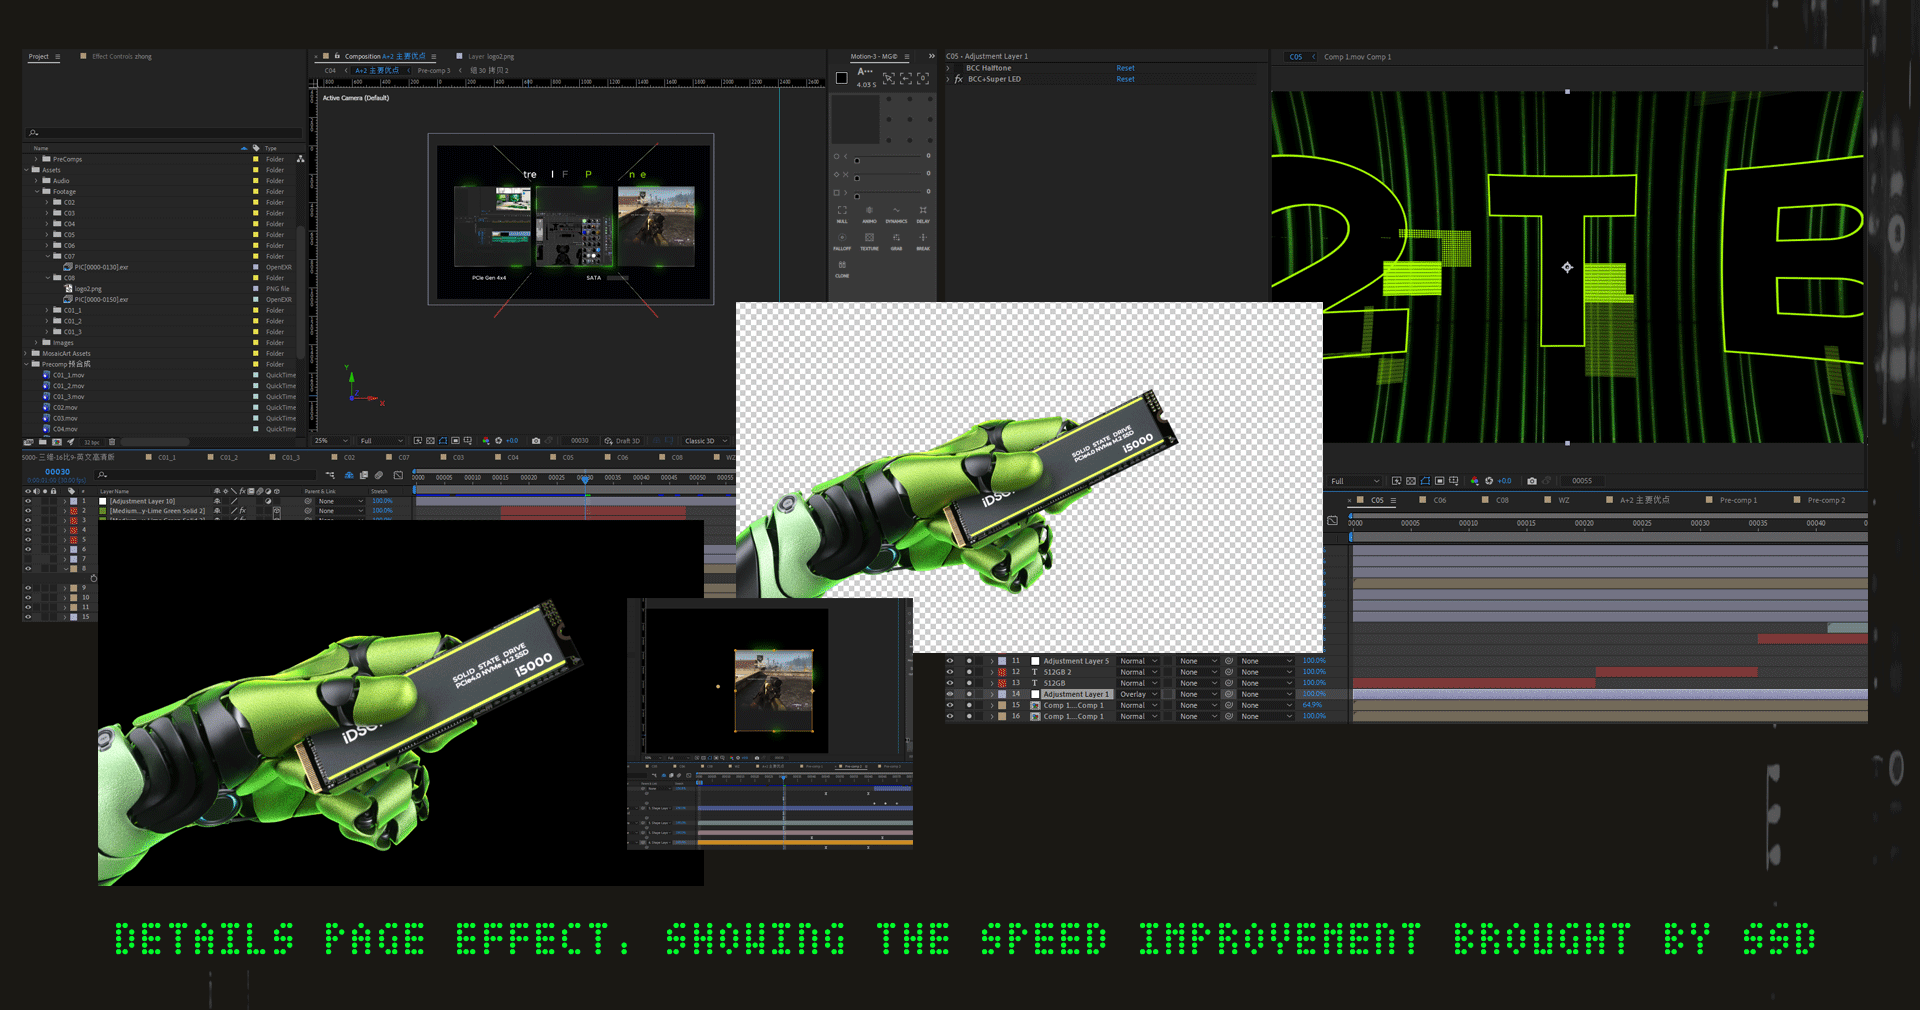Click the Anchor Point Animo tool in Motion-3
1920x1010 pixels.
[869, 213]
